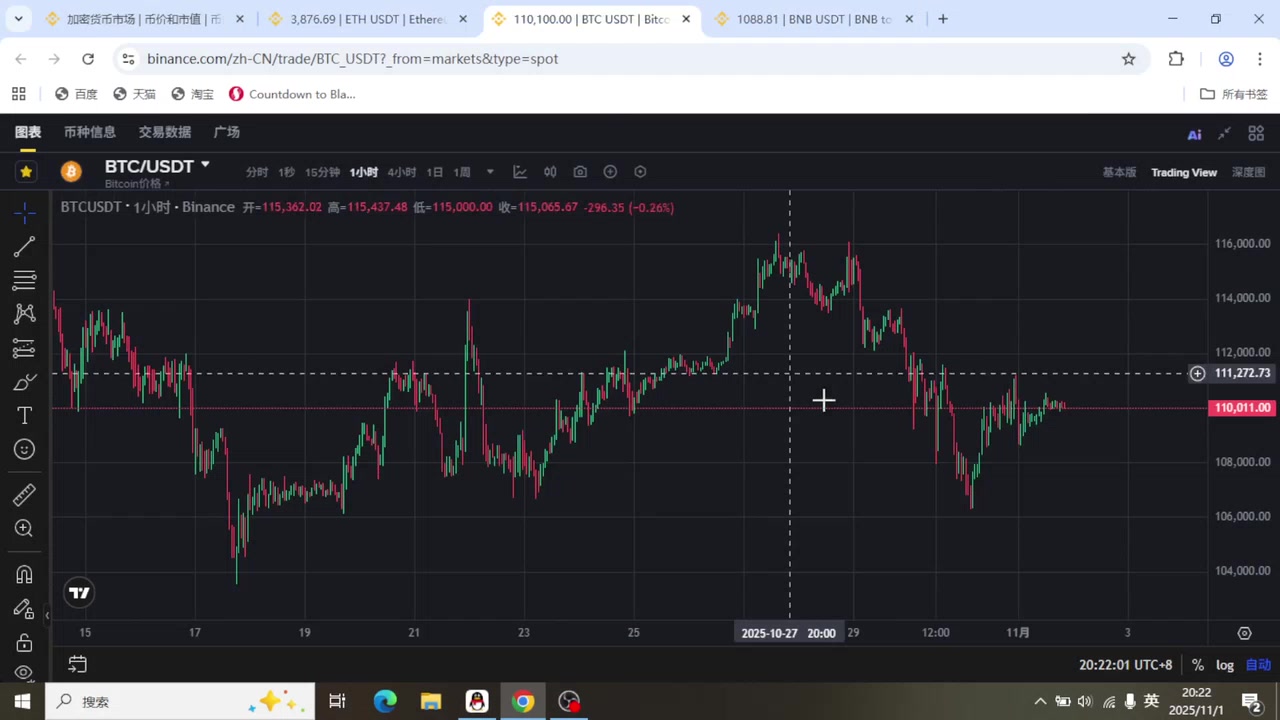The height and width of the screenshot is (720, 1280).
Task: Select the trend line drawing tool
Action: [25, 245]
